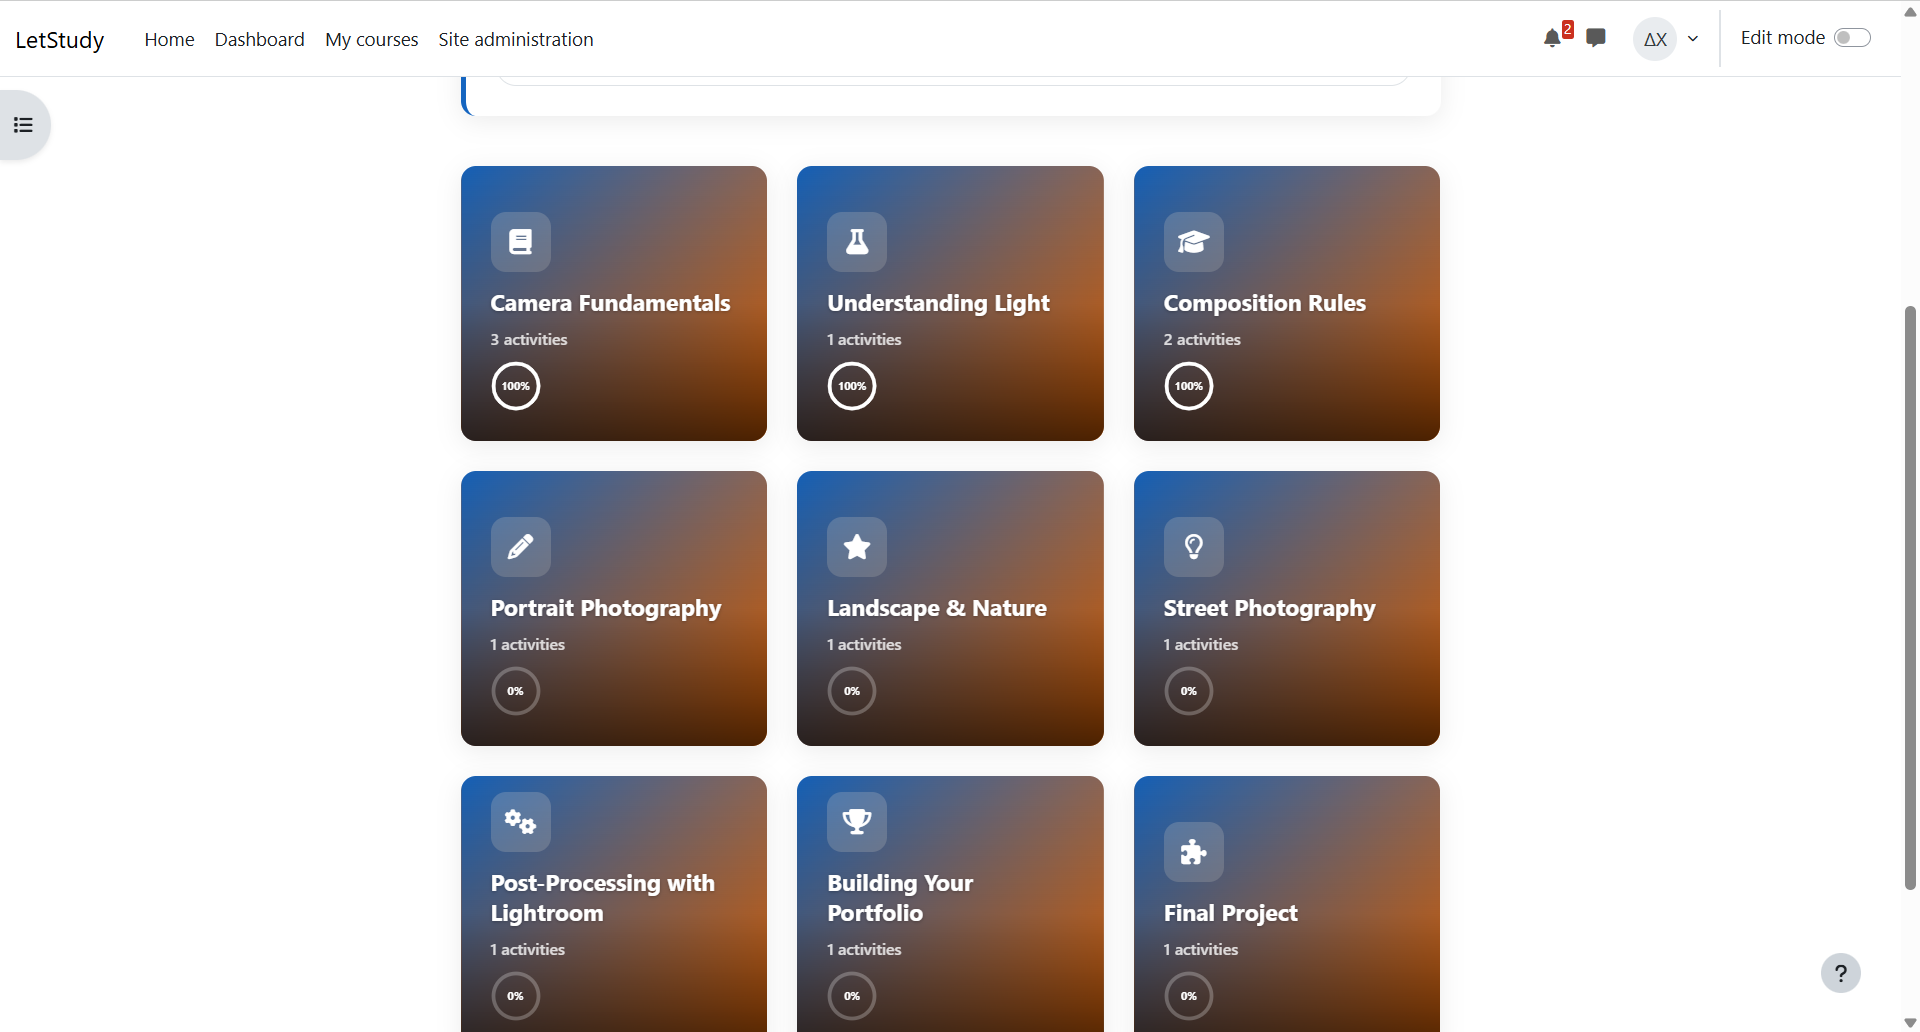1920x1032 pixels.
Task: Click the book icon on Camera Fundamentals card
Action: (520, 241)
